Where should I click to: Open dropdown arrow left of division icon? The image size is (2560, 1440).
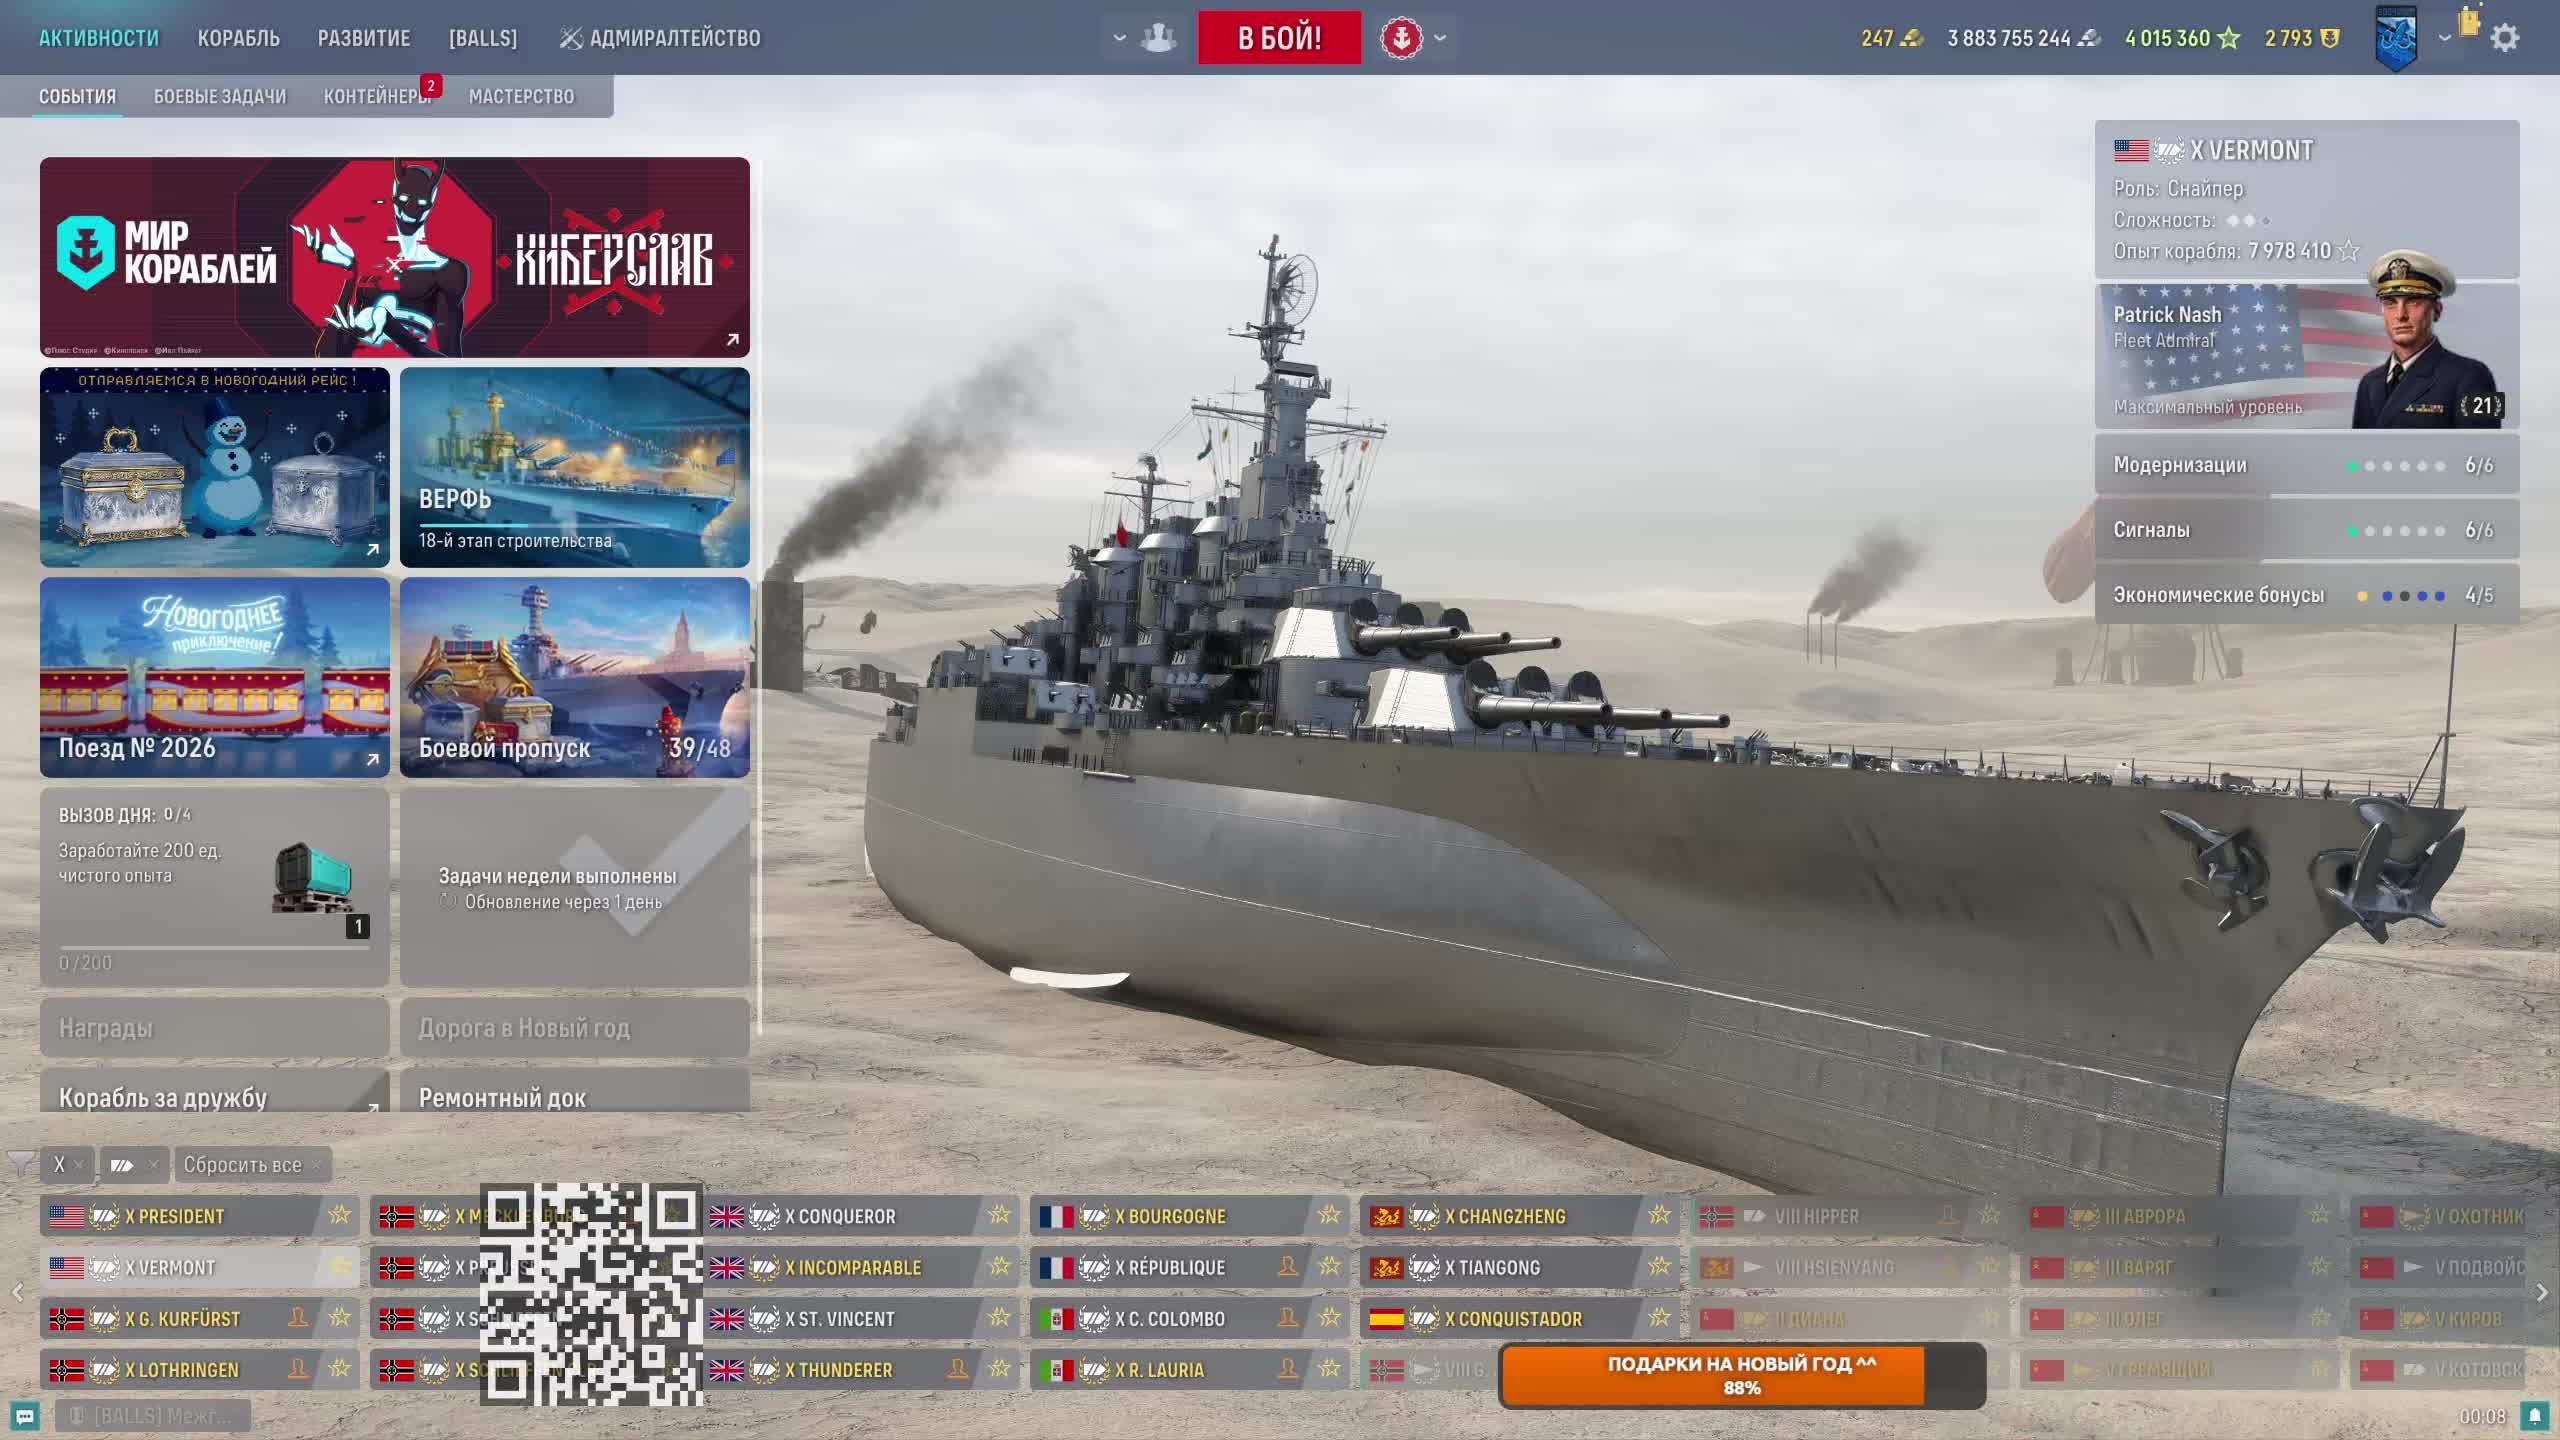(x=1120, y=38)
